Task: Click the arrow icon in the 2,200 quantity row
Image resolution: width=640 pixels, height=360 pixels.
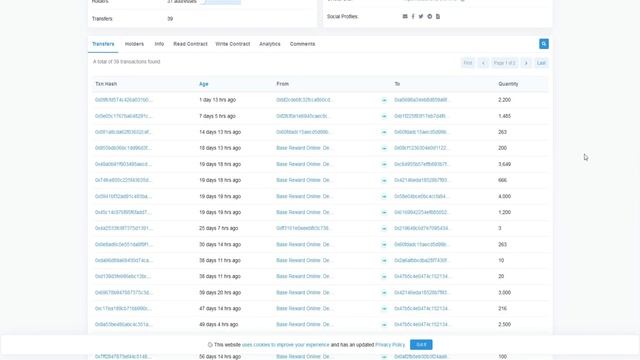Action: pos(384,100)
